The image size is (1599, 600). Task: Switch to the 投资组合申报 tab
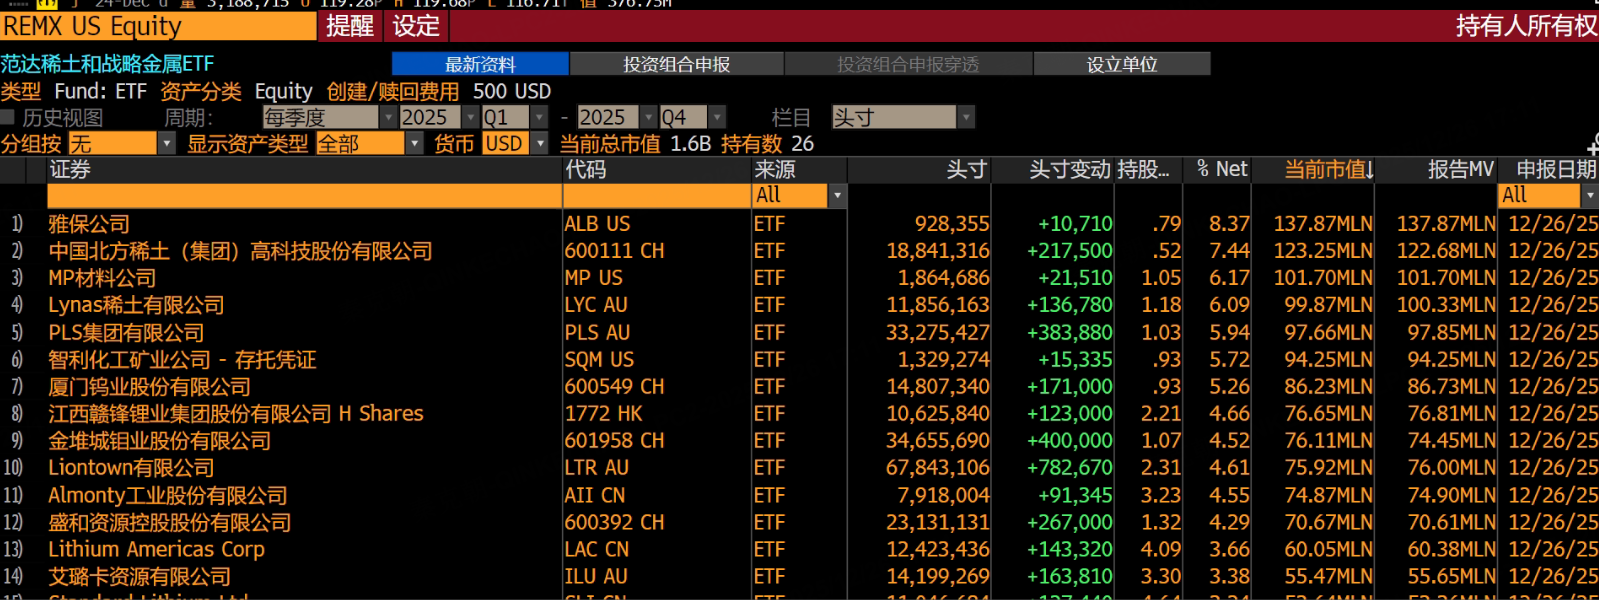[677, 64]
